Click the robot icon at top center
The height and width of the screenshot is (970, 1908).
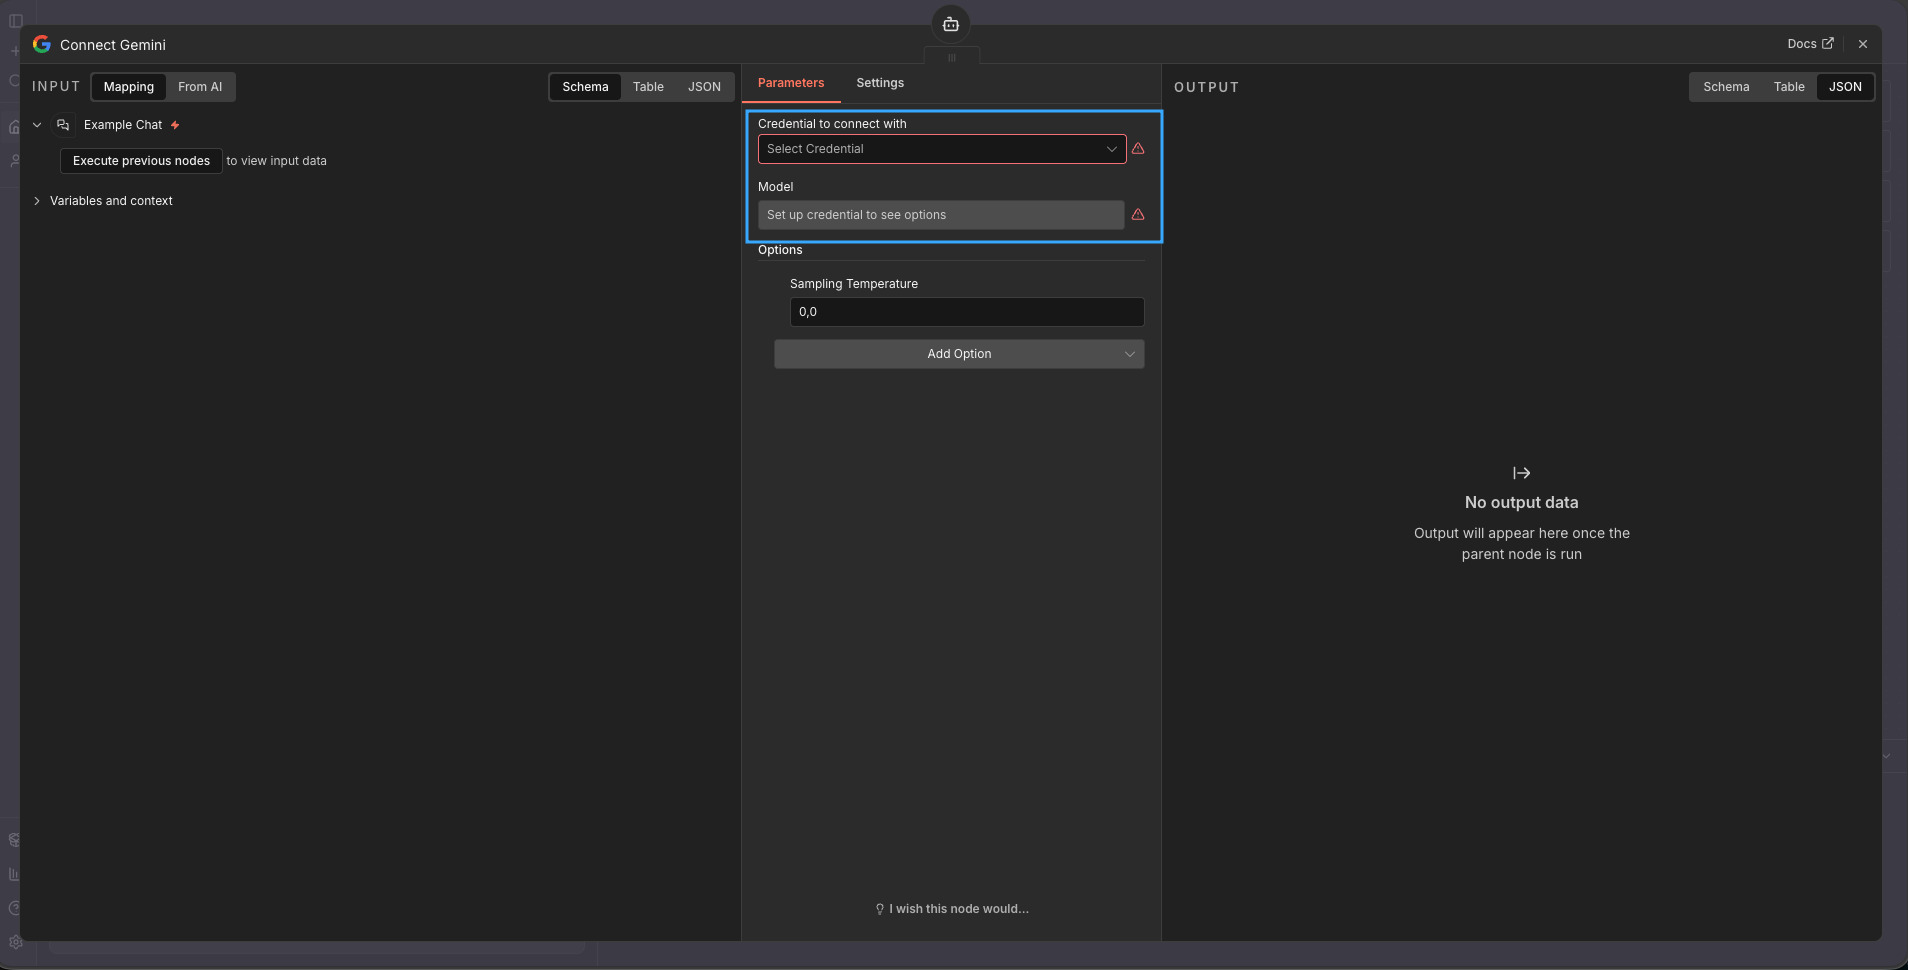pos(950,24)
